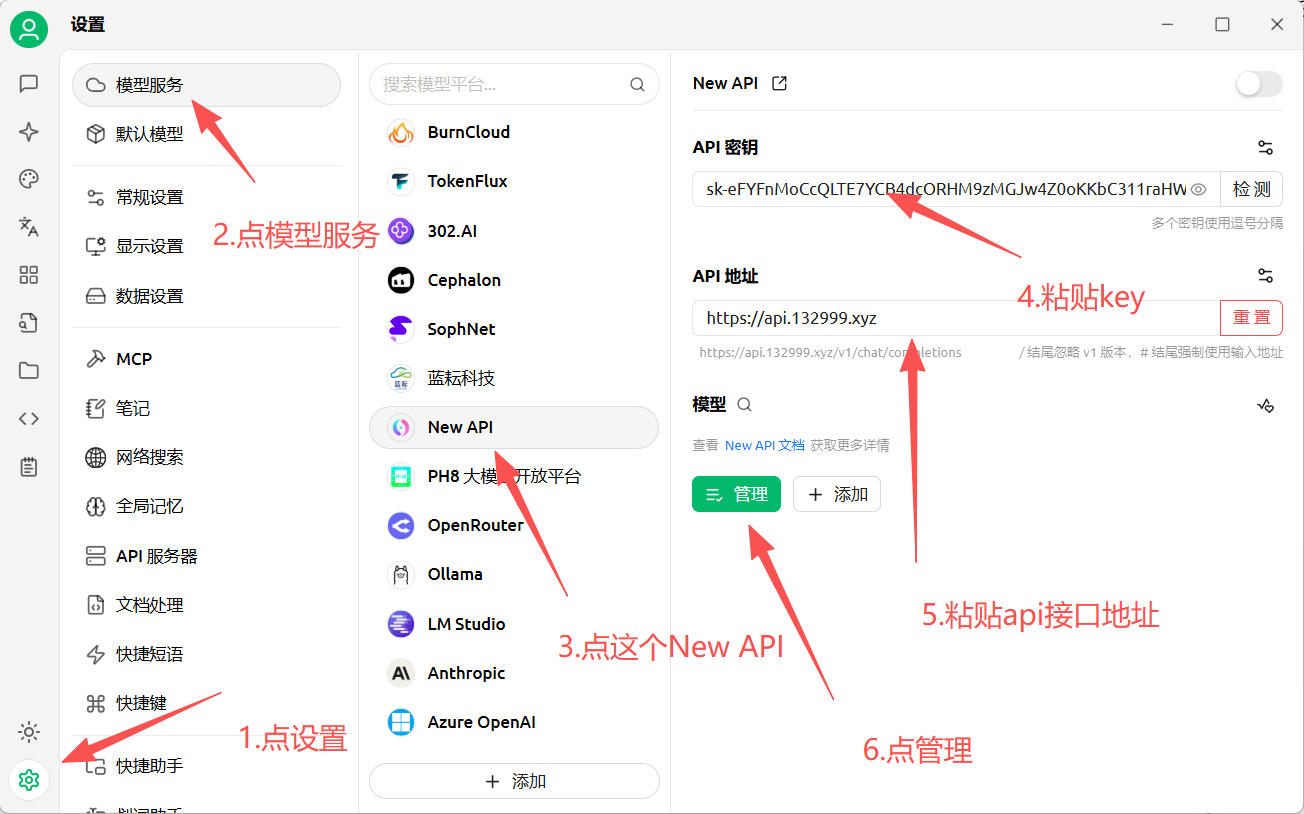Open New API external link icon
The width and height of the screenshot is (1304, 814).
780,84
